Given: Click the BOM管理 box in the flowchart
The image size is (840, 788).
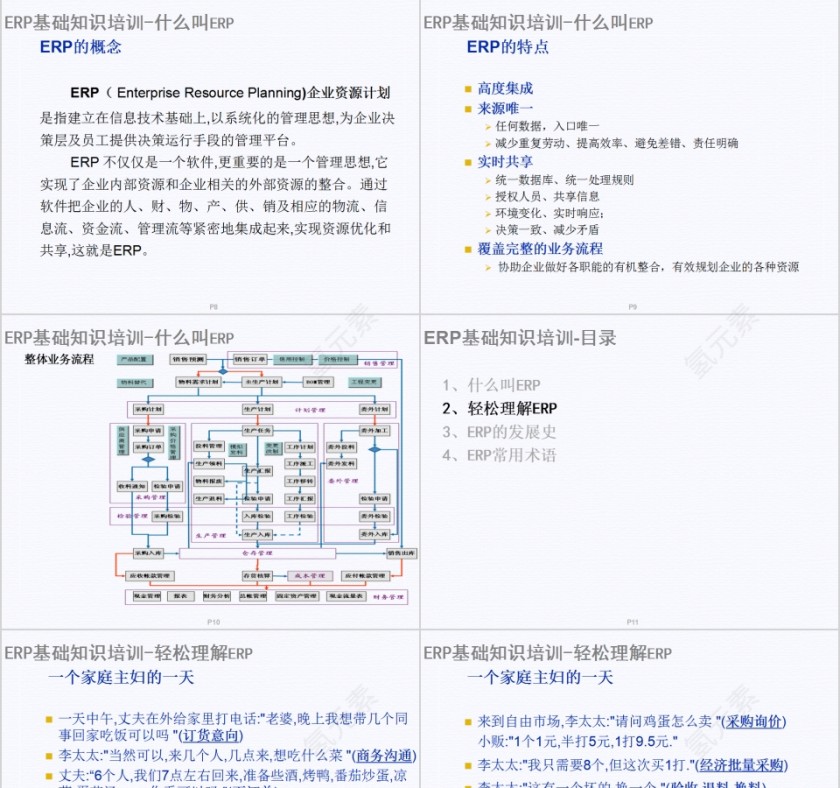Looking at the screenshot, I should pos(317,382).
